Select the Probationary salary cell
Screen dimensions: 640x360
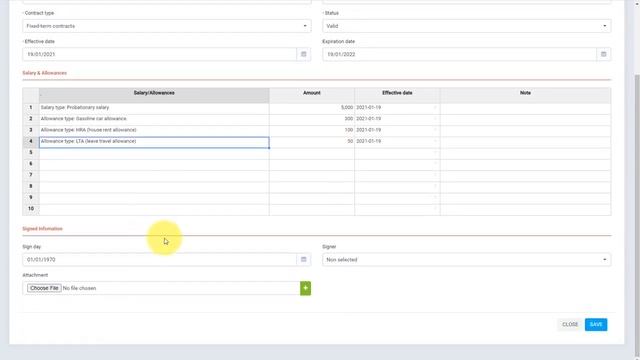pos(154,108)
